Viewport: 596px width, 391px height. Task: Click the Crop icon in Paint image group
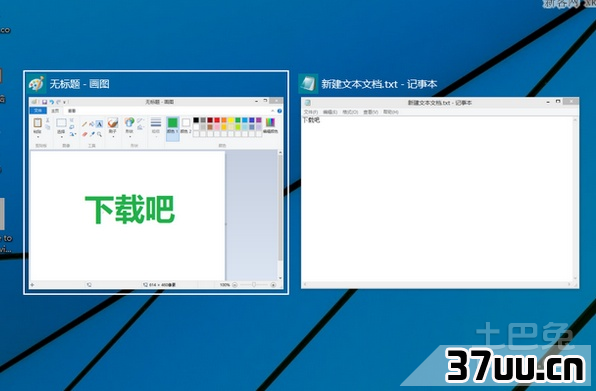(71, 120)
